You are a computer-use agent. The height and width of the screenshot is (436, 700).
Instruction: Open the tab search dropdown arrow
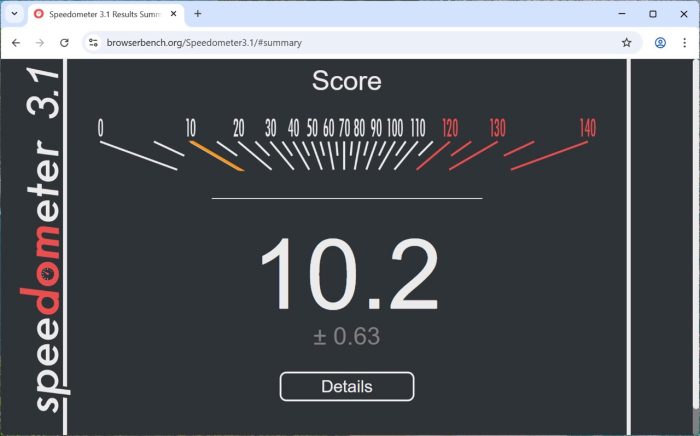coord(14,14)
